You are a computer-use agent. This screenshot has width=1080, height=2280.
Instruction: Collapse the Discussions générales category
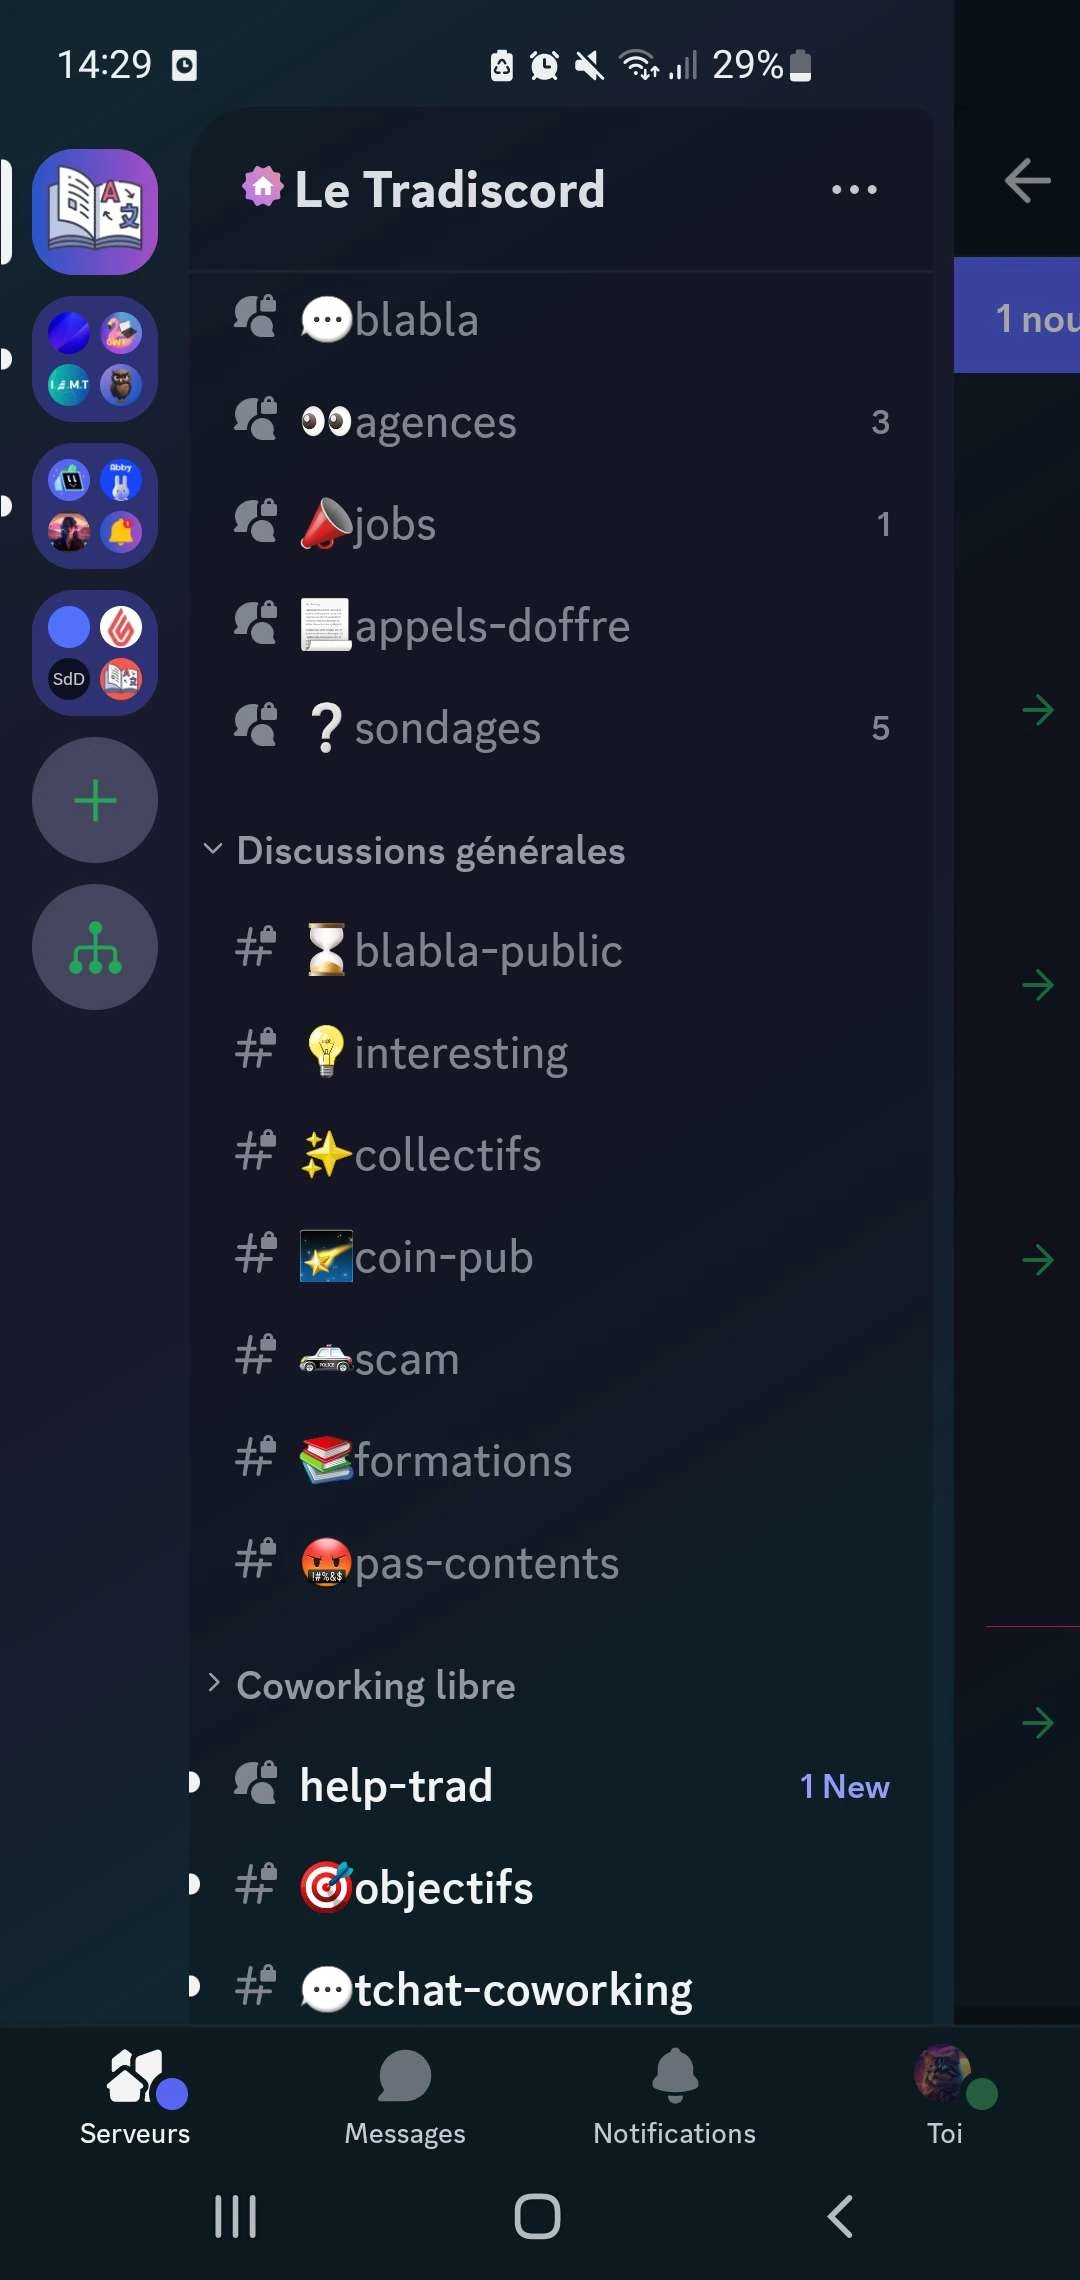click(x=430, y=851)
